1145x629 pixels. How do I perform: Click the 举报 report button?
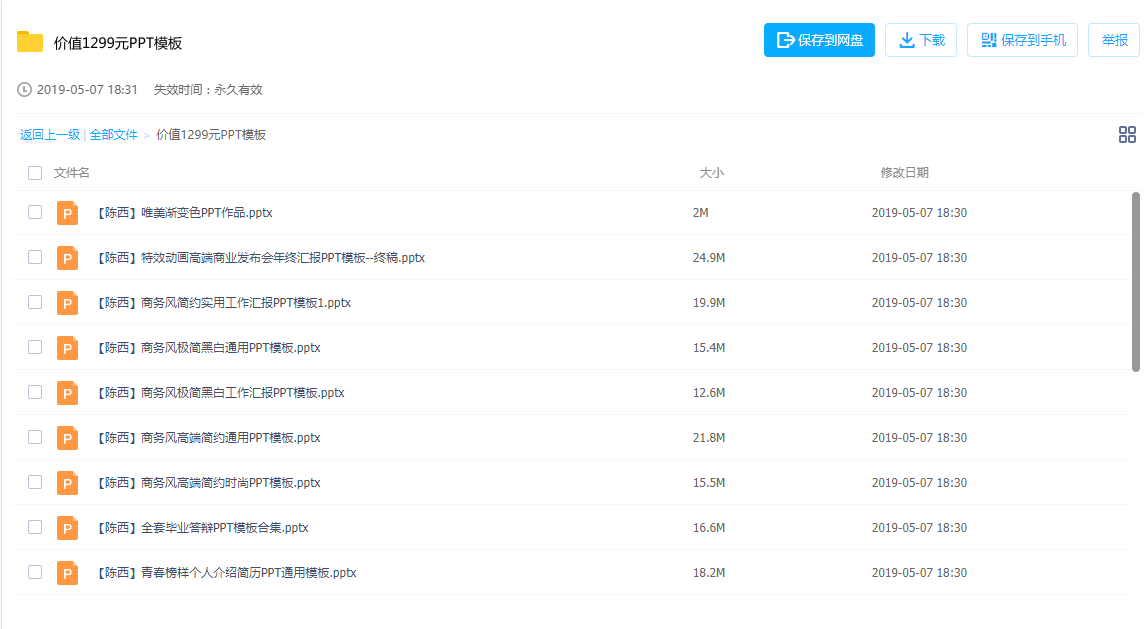[x=1114, y=40]
